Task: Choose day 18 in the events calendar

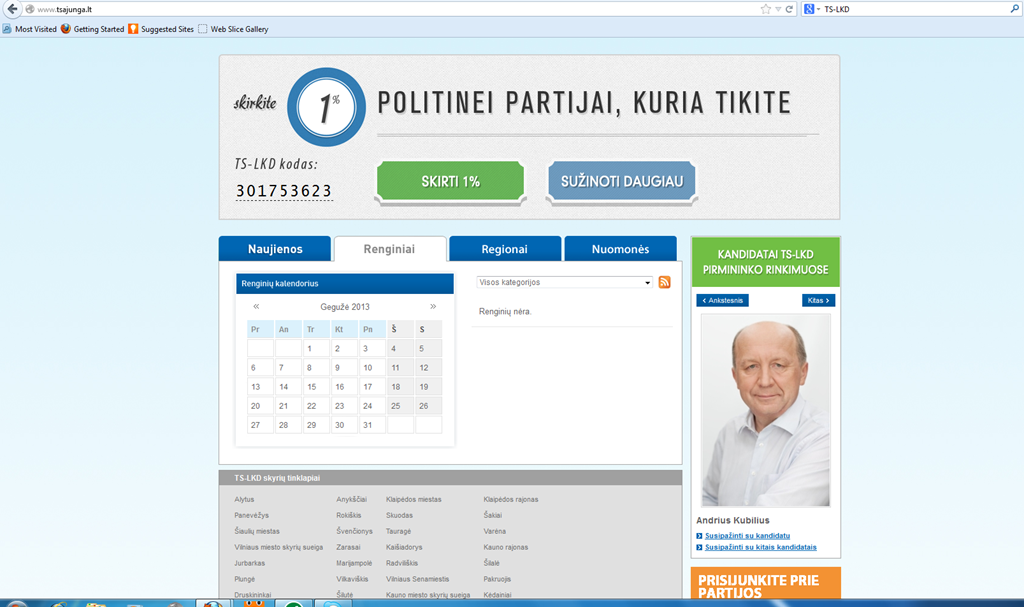Action: [x=400, y=387]
